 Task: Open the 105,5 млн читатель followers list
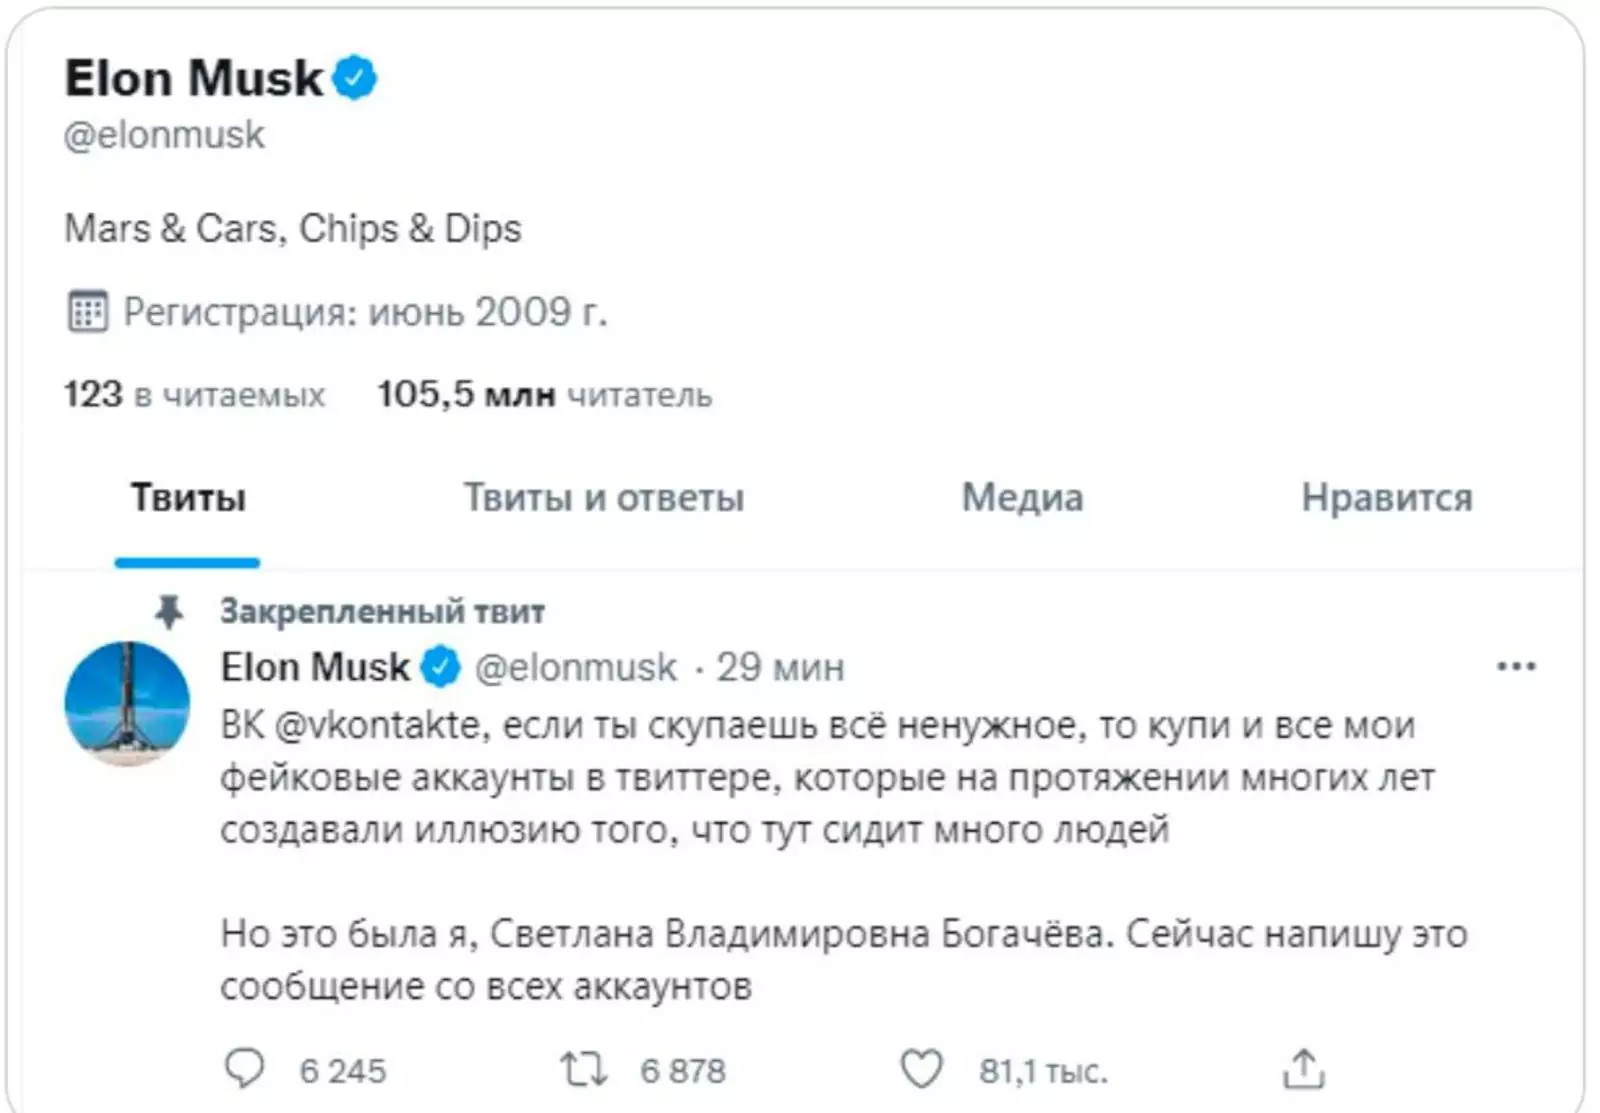pyautogui.click(x=544, y=395)
